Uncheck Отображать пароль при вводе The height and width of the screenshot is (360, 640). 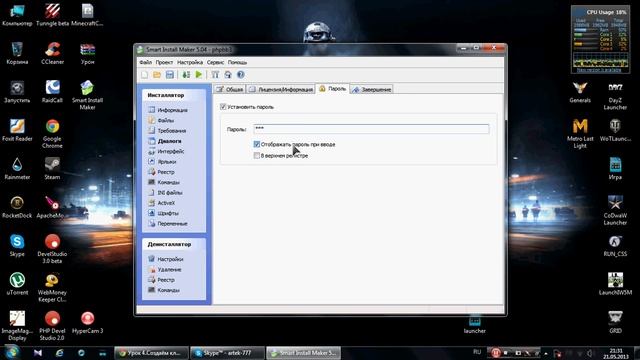pyautogui.click(x=257, y=144)
